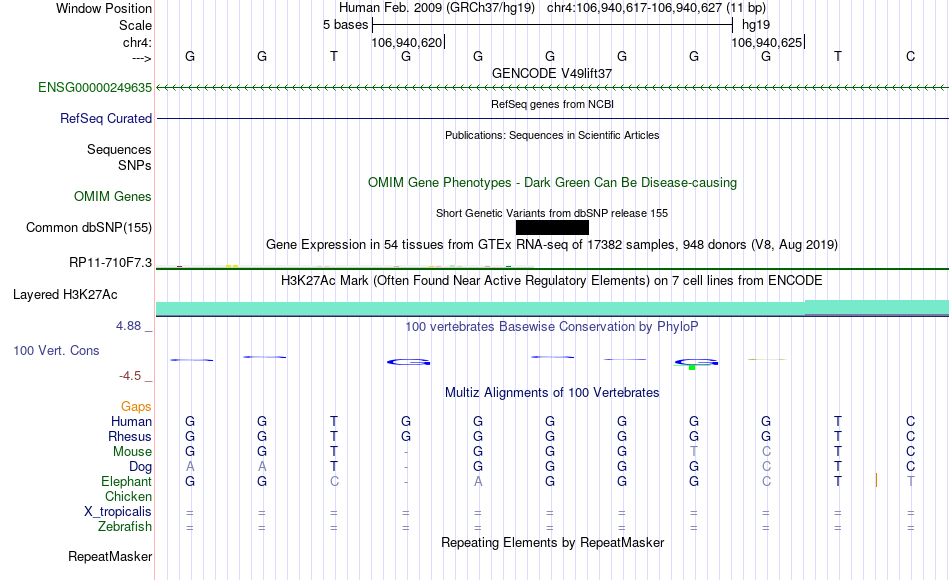Image resolution: width=950 pixels, height=580 pixels.
Task: Click the teal H3K27Ac signal bar
Action: click(552, 308)
